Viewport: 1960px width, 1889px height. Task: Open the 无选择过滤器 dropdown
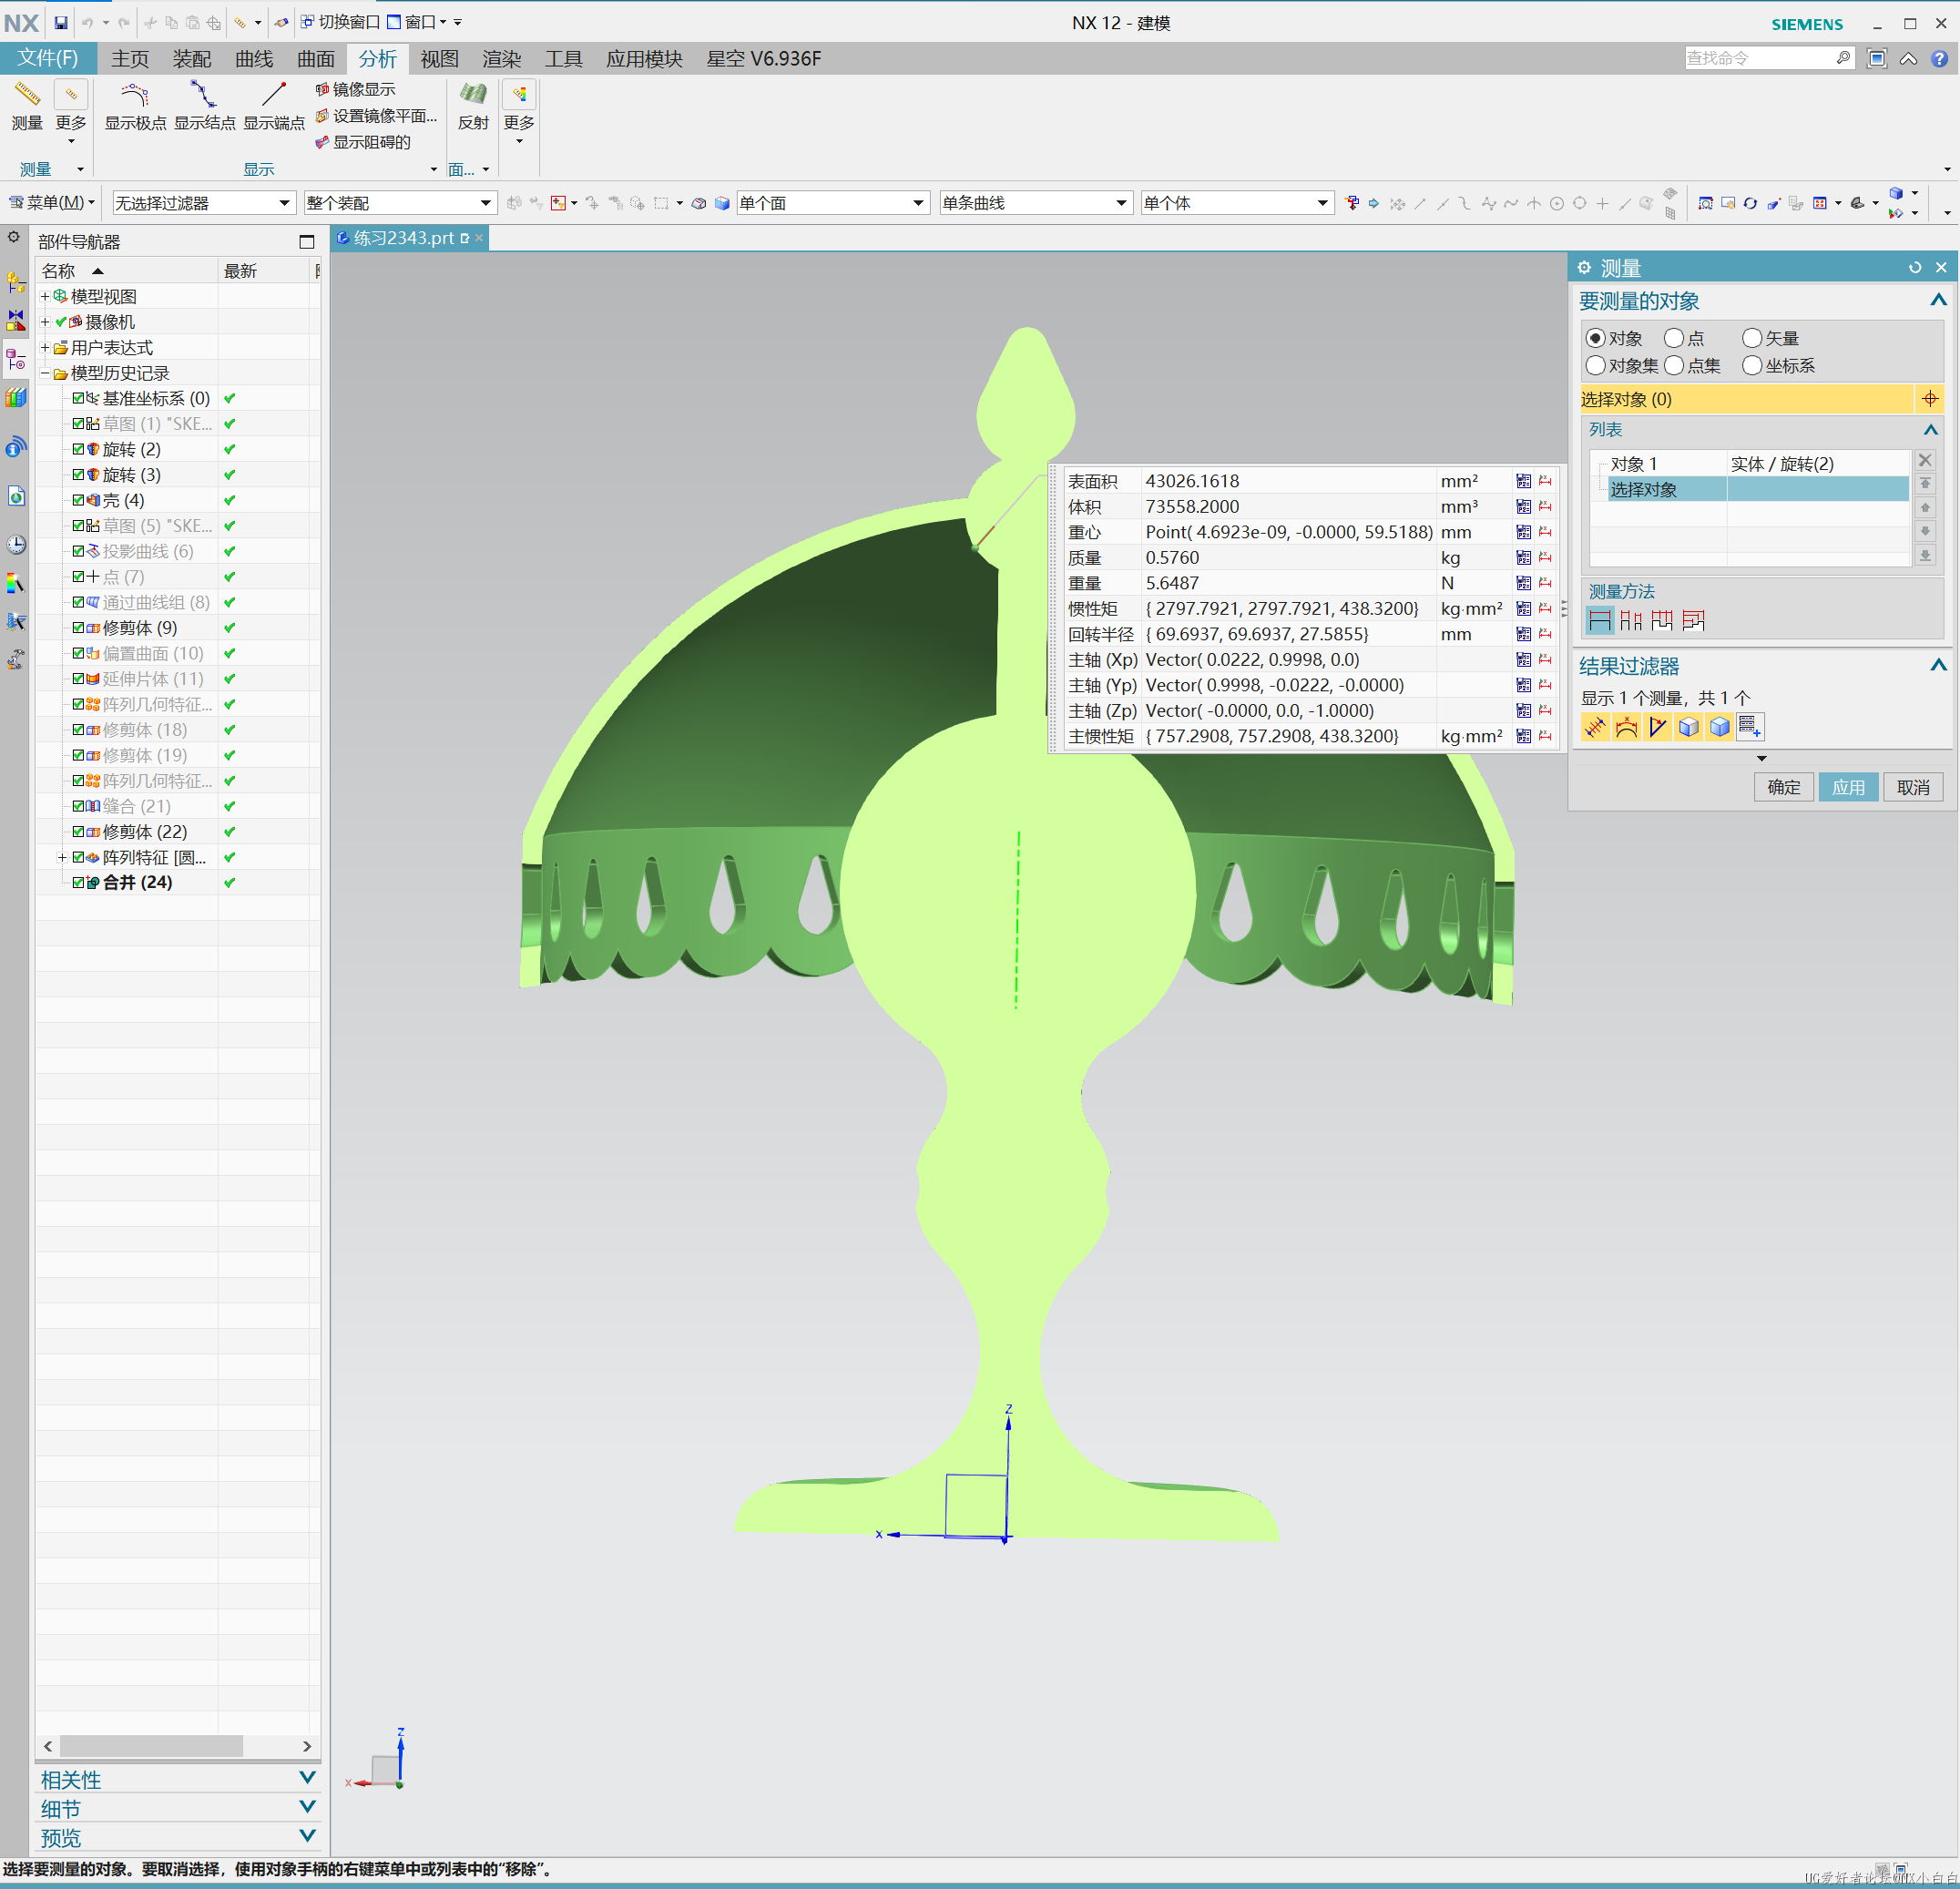[x=204, y=203]
